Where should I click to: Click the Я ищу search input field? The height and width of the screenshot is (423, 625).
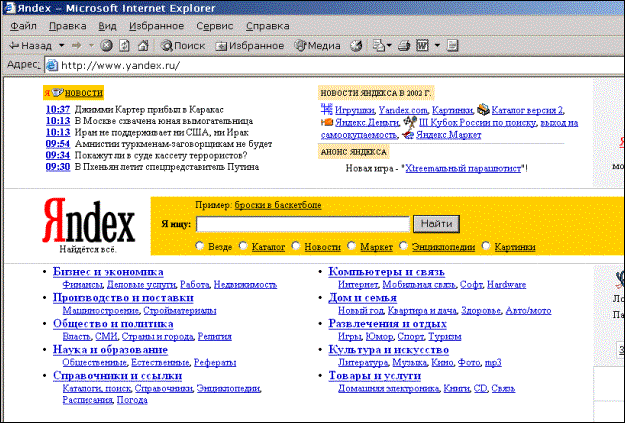pos(303,224)
